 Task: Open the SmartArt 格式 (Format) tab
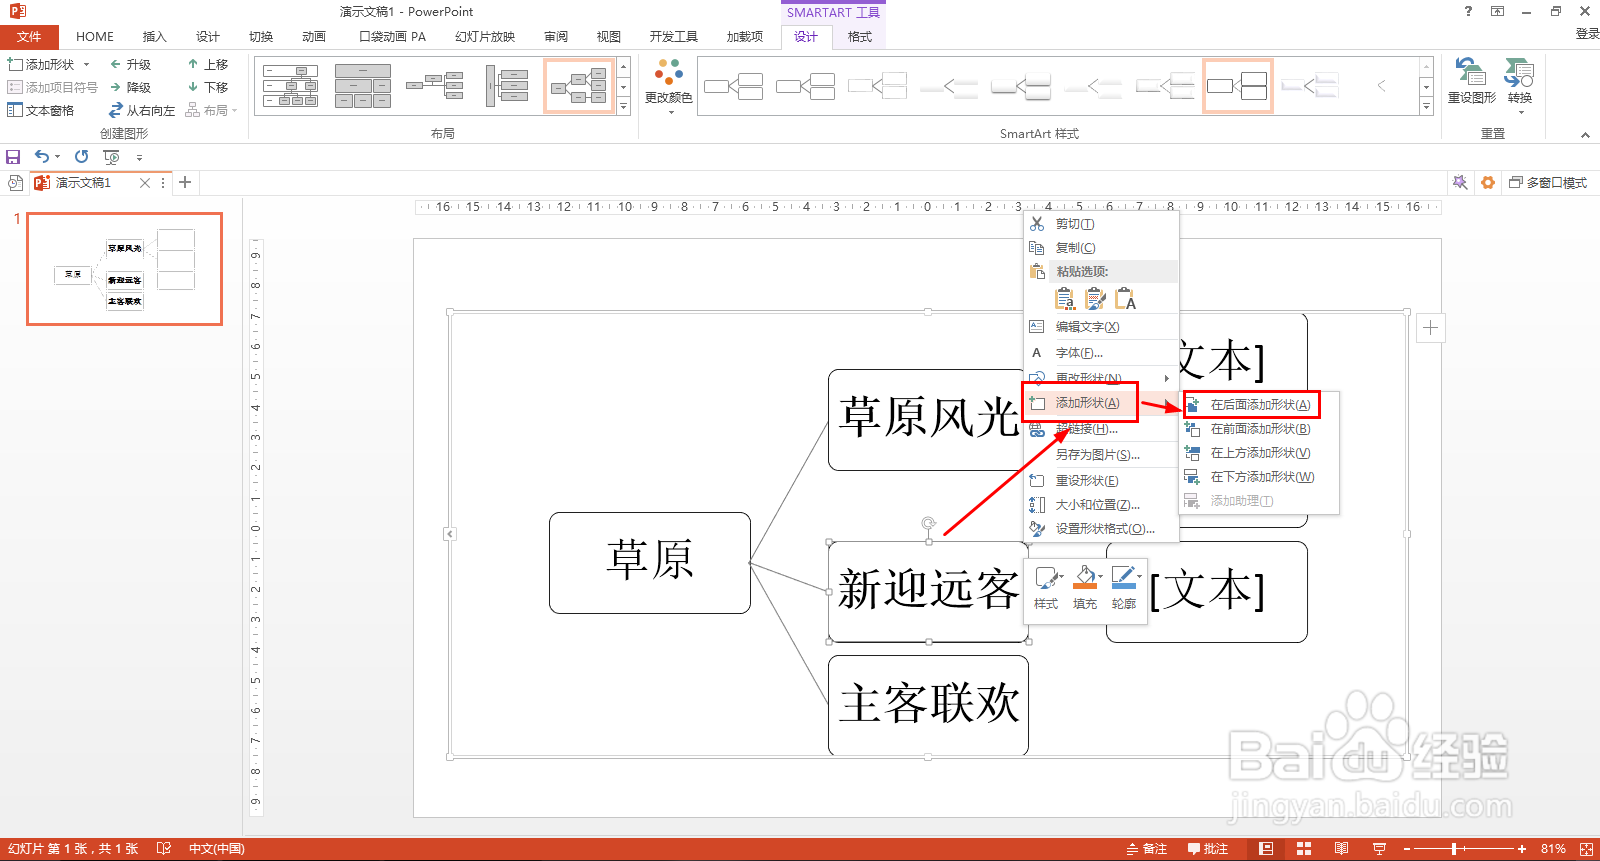860,37
